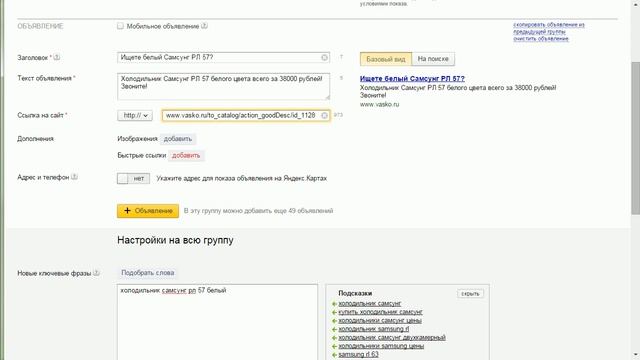The height and width of the screenshot is (360, 640).
Task: Add suggestion samsung rl 63 via plus icon
Action: (334, 355)
